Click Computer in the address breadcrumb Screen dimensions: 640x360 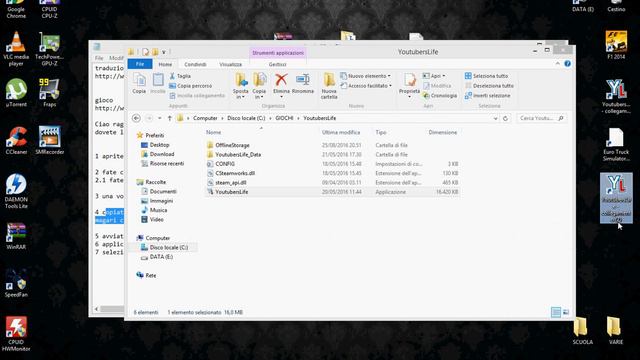tap(205, 118)
